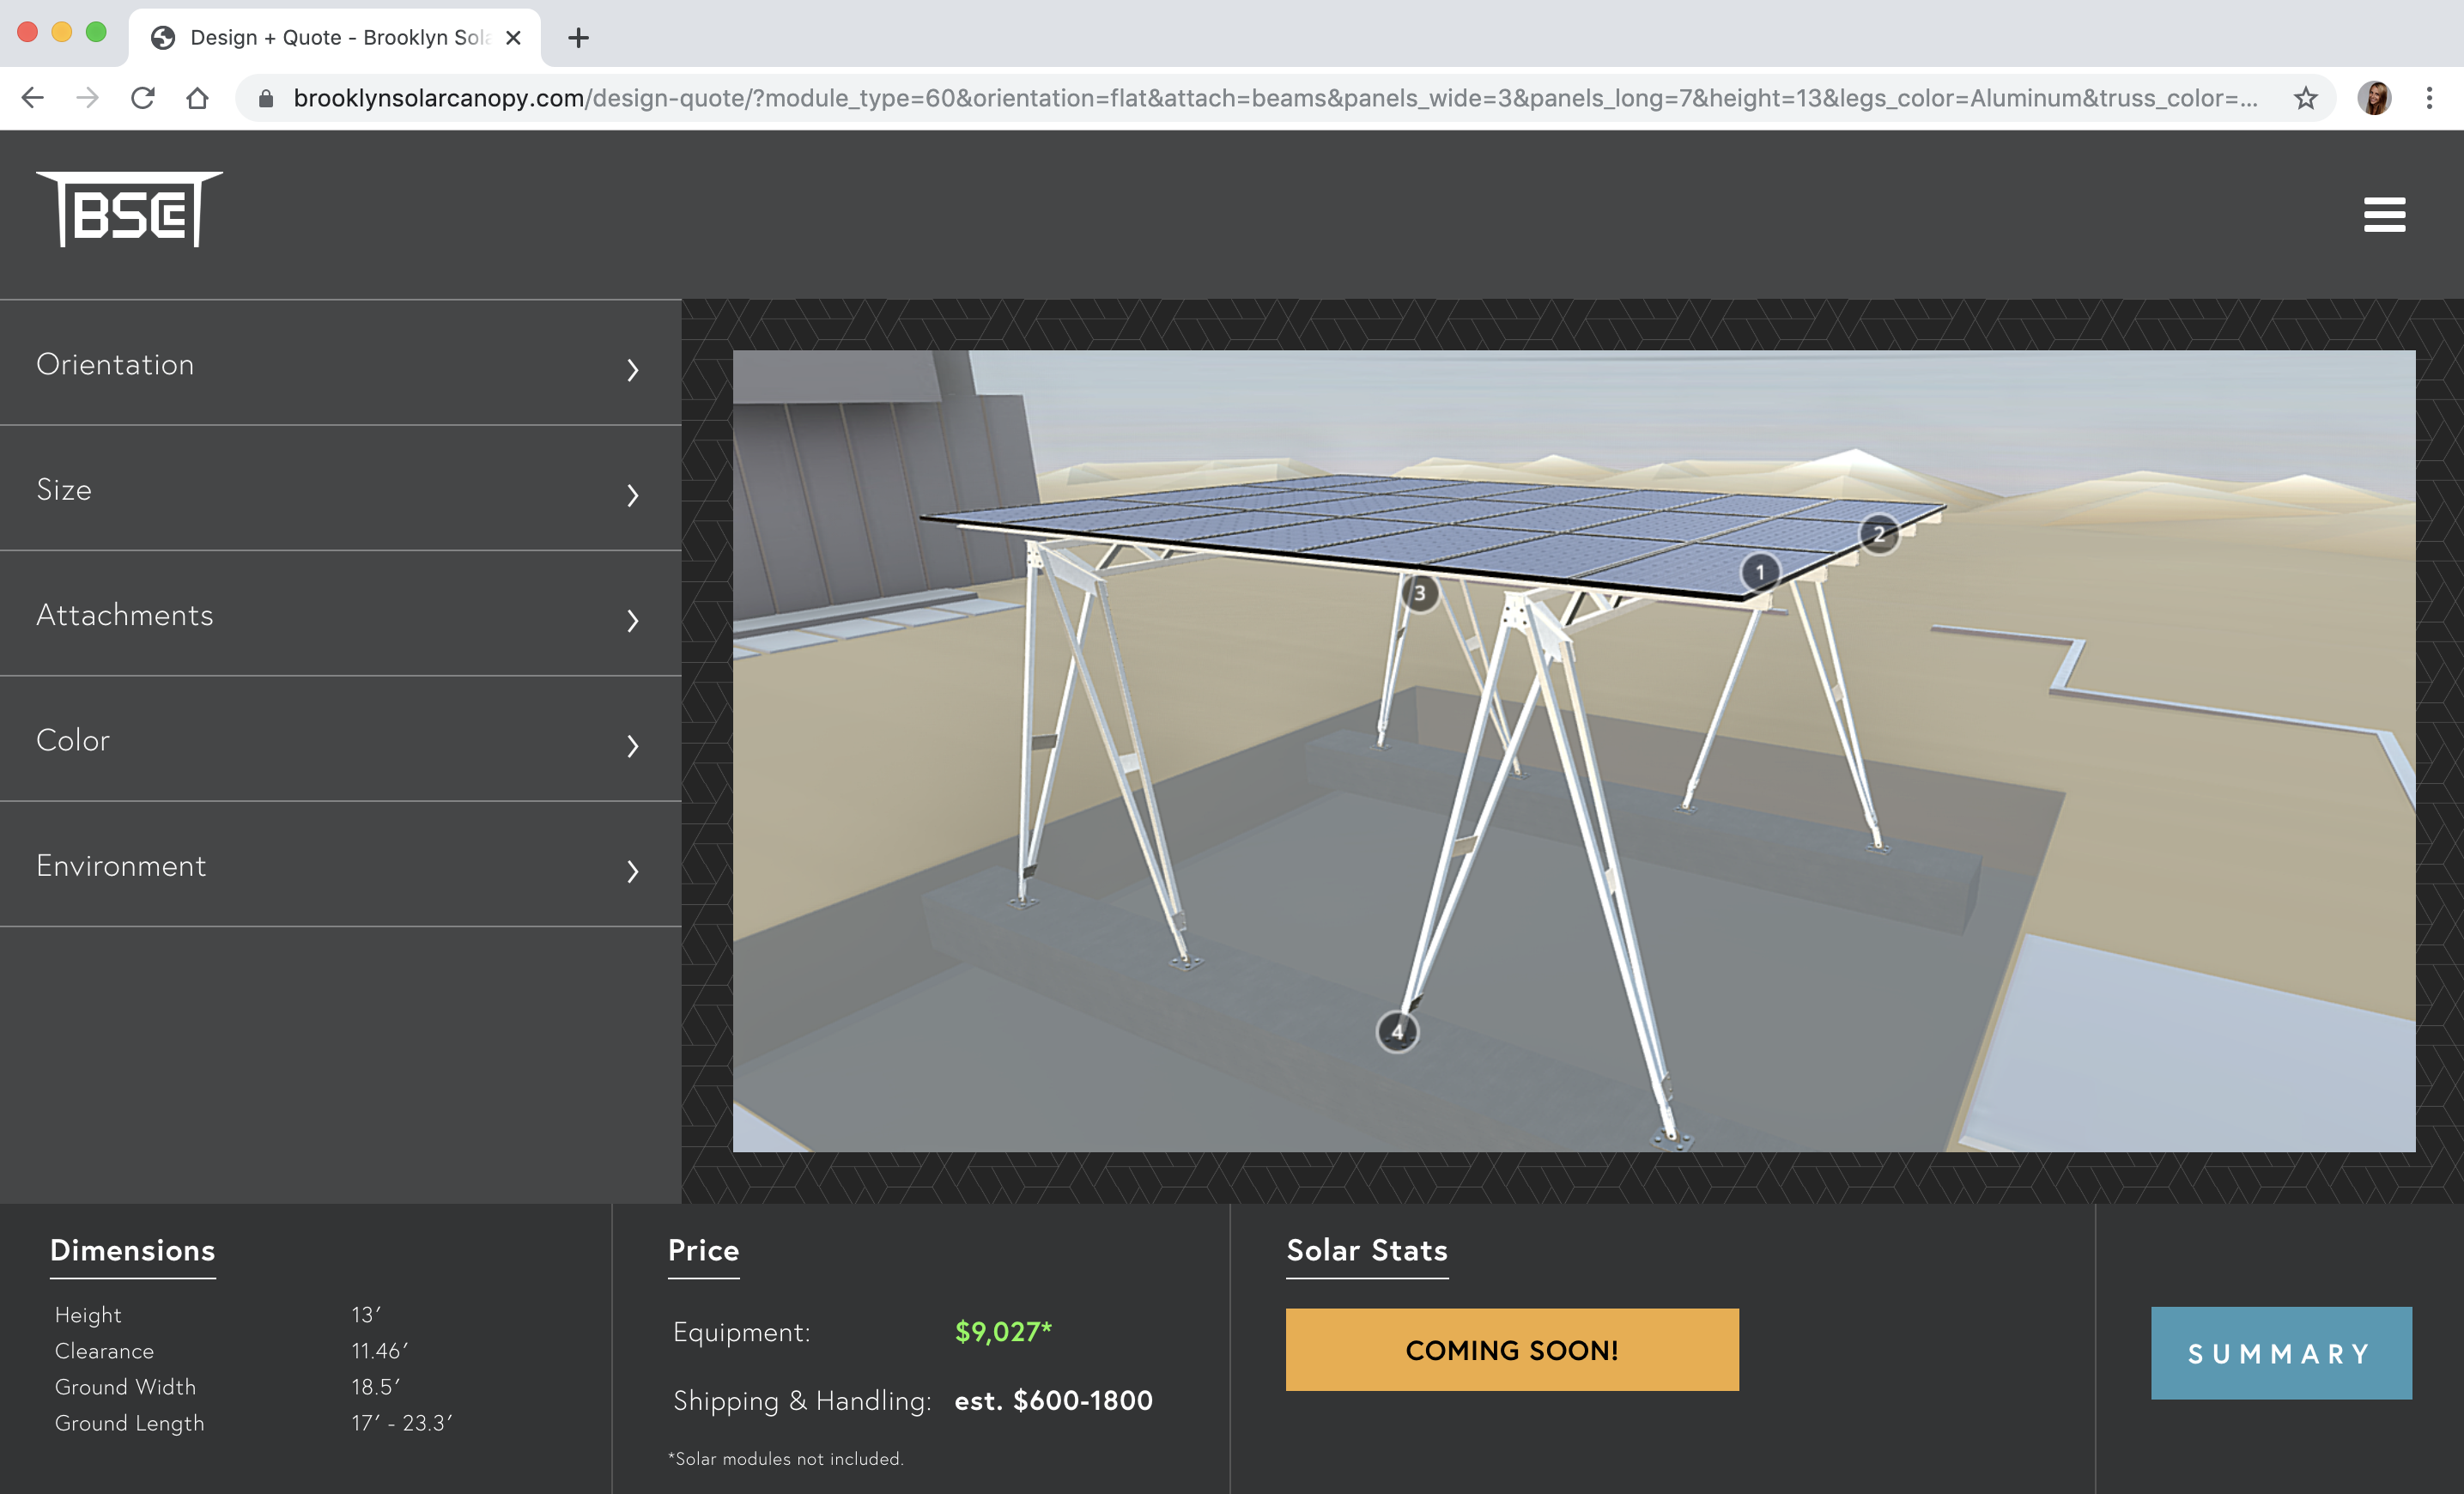Go to the browser home page
Screen dimensions: 2464x1494
pyautogui.click(x=198, y=98)
